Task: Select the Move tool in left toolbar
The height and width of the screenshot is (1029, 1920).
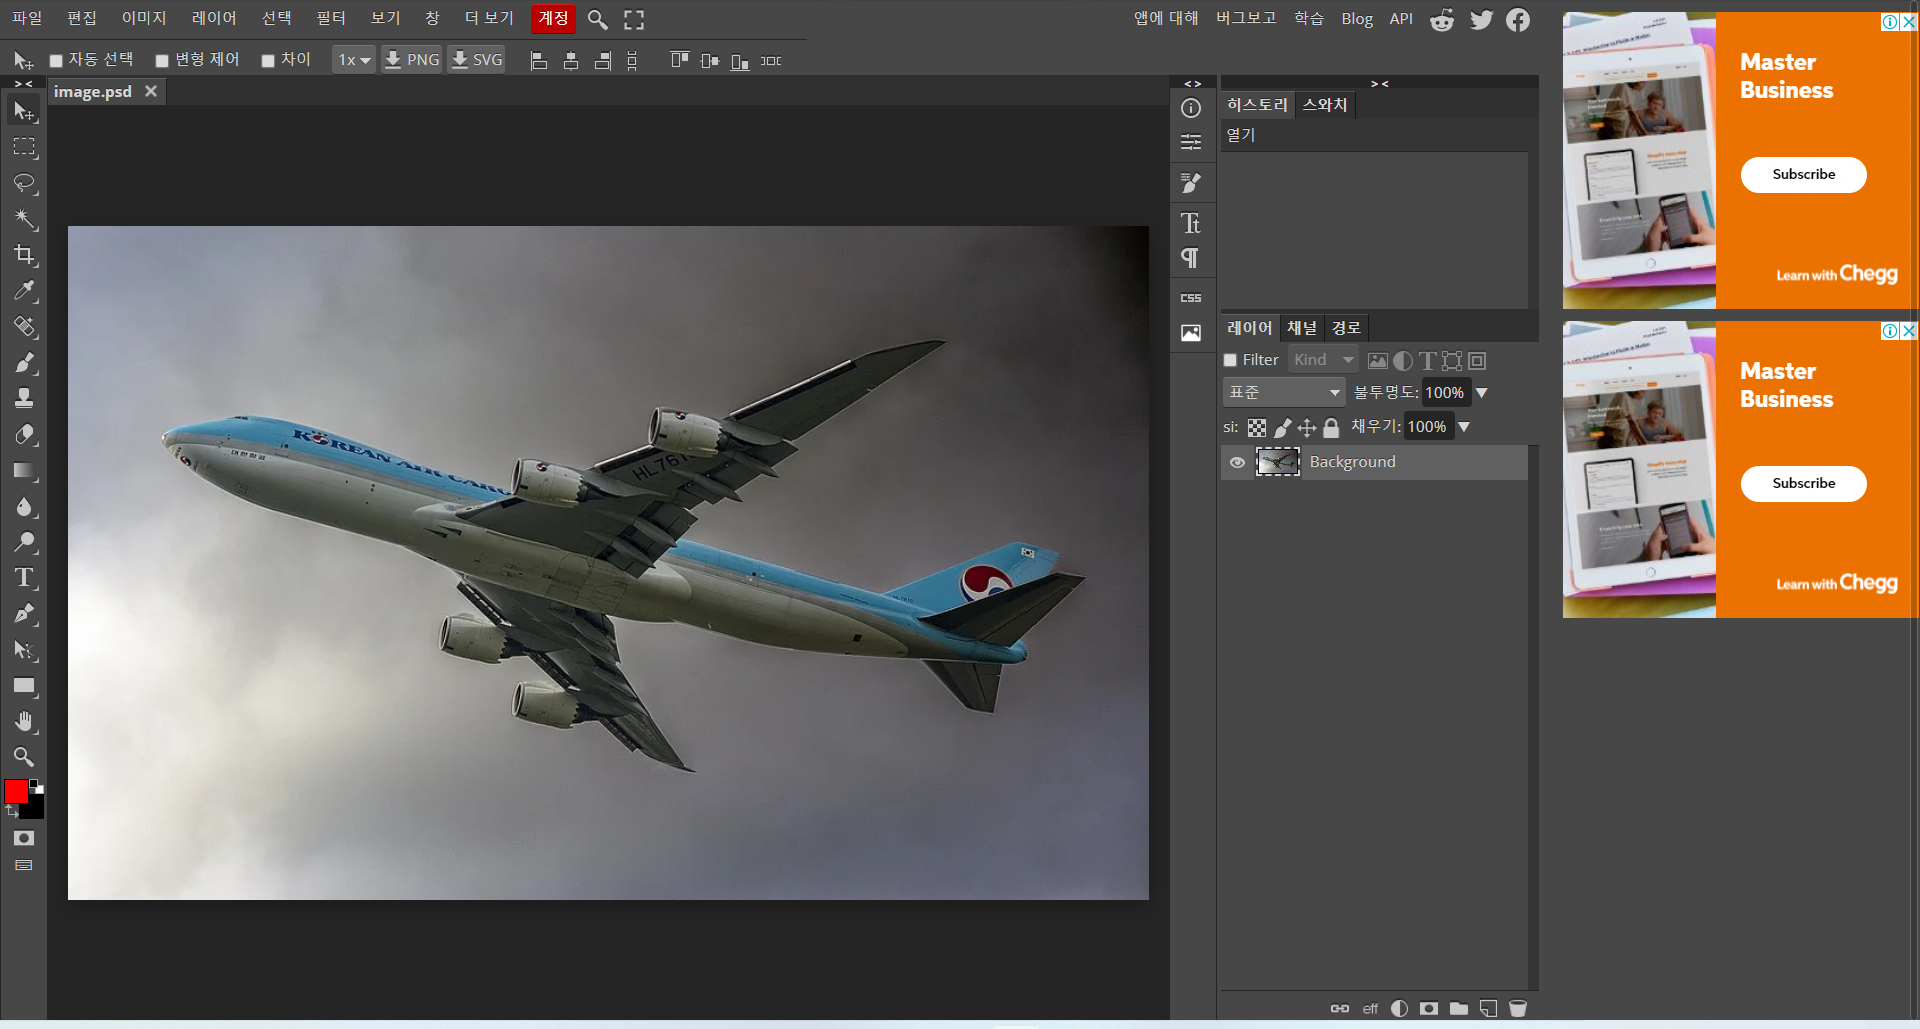Action: pos(24,111)
